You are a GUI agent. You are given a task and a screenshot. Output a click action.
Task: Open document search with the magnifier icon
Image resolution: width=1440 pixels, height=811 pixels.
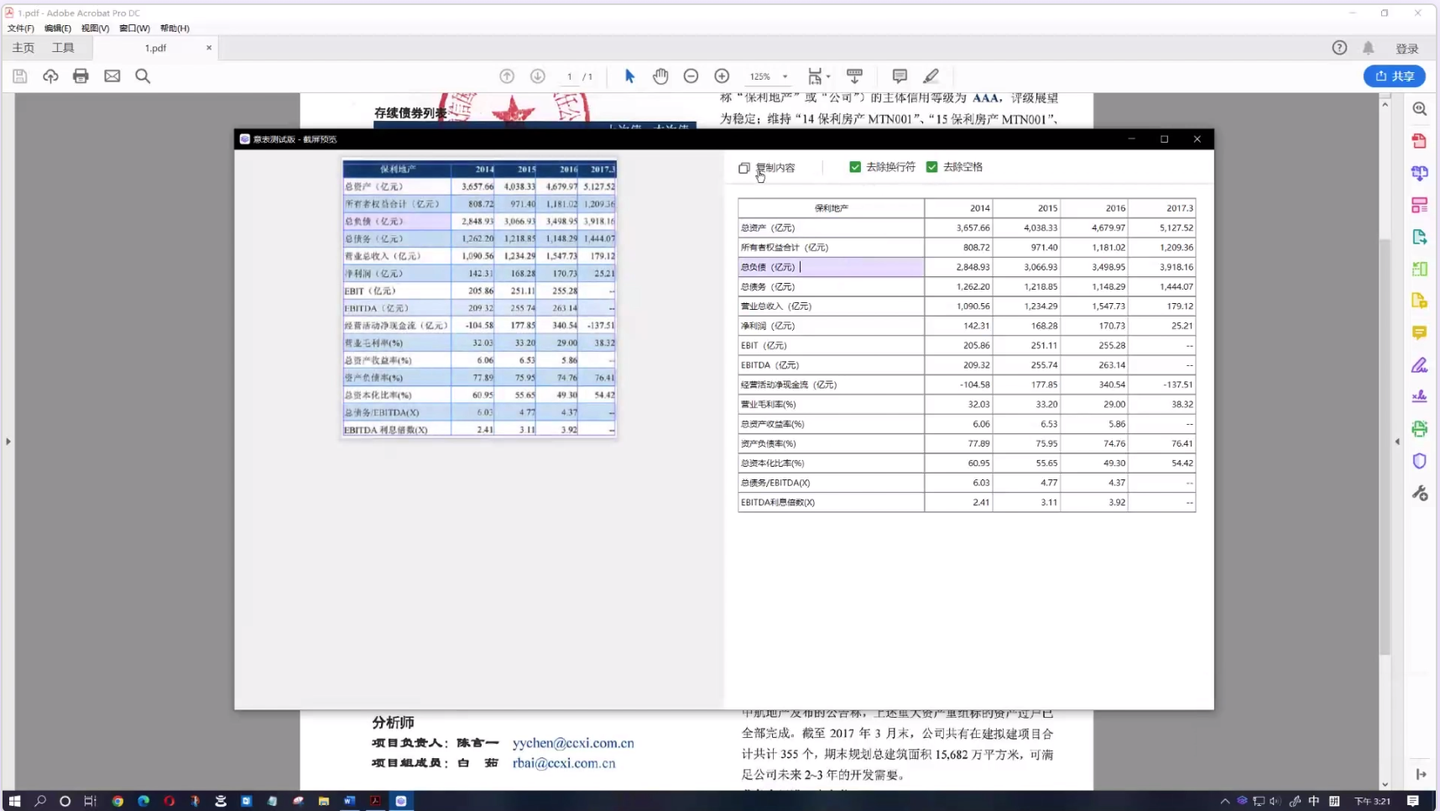[x=144, y=76]
